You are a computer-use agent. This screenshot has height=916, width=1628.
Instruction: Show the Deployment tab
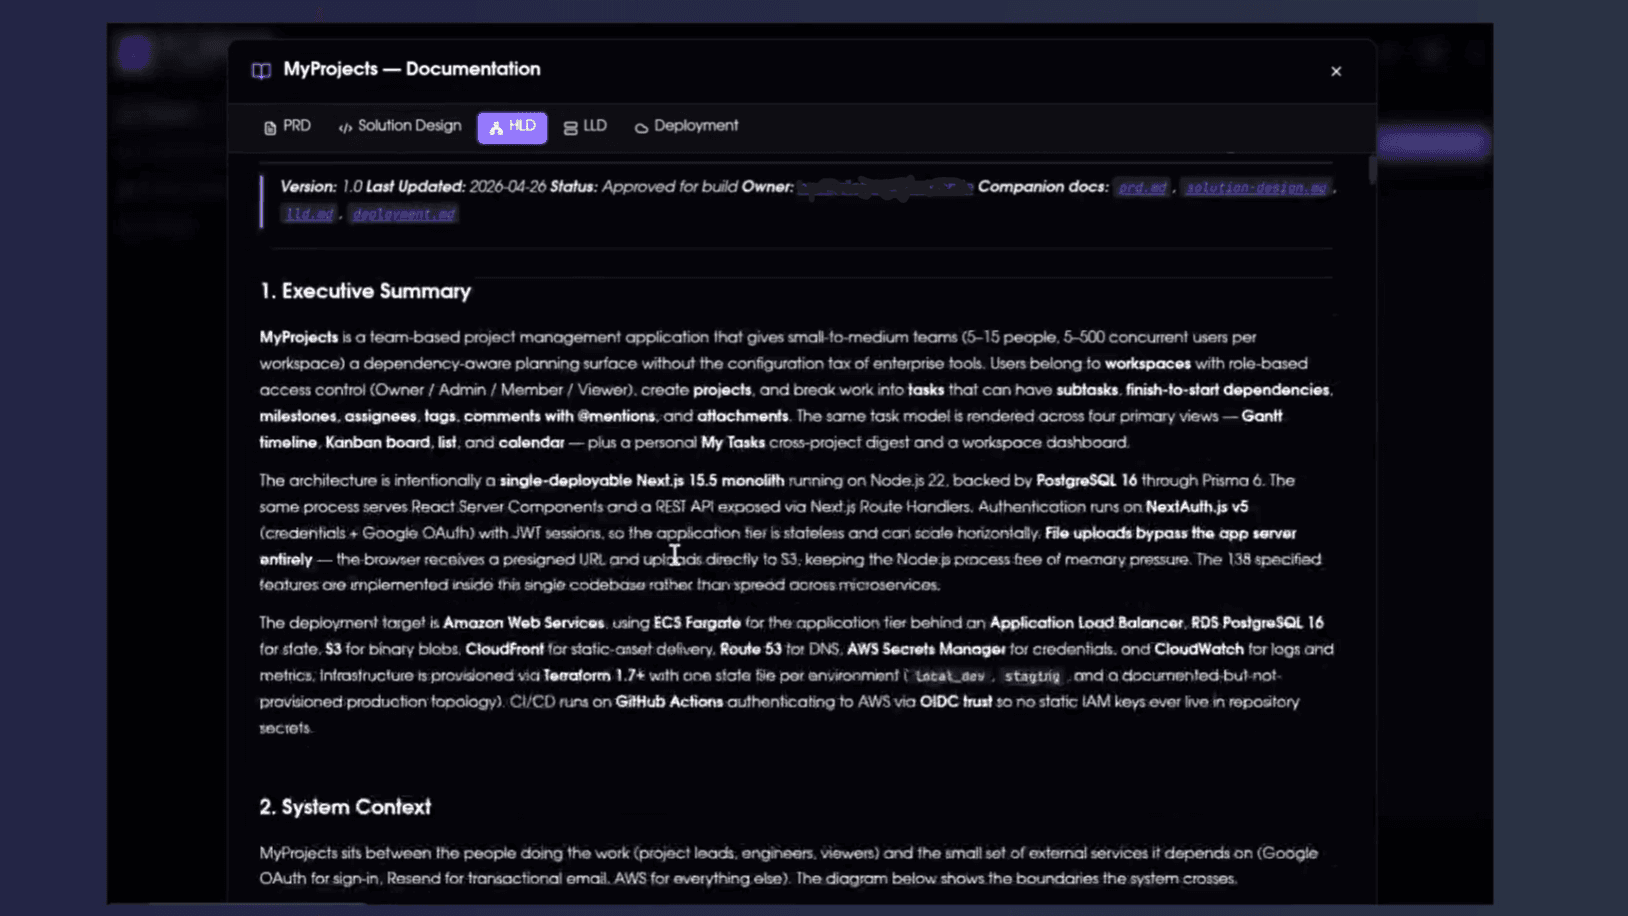pos(686,127)
